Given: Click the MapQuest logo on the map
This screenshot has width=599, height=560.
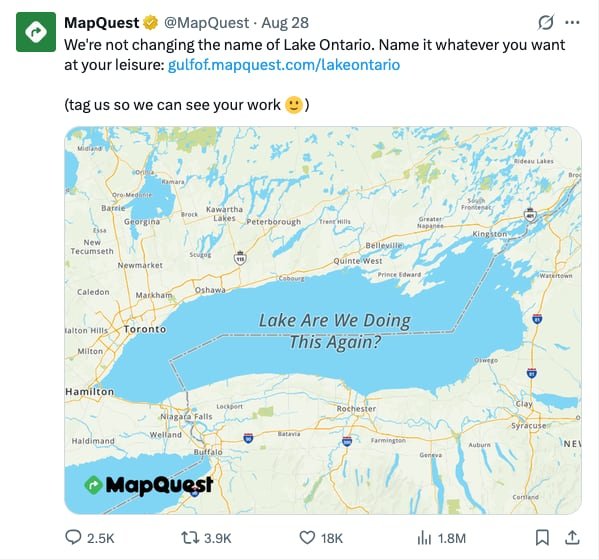Looking at the screenshot, I should click(x=148, y=485).
